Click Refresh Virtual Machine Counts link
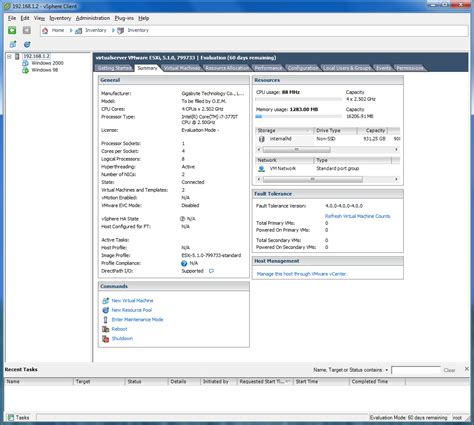 (x=357, y=216)
